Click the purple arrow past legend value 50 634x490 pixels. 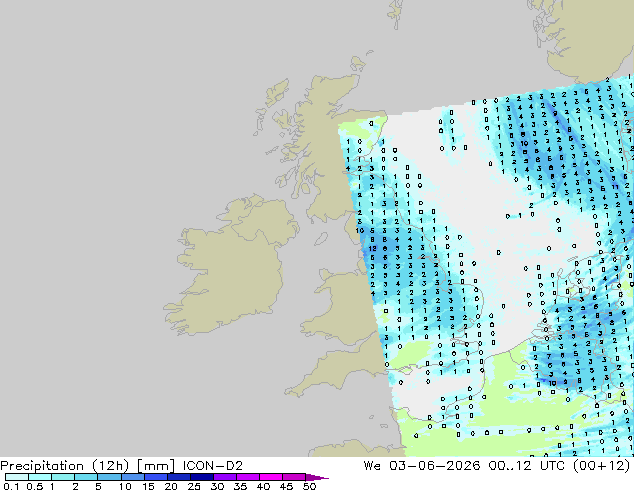pos(317,477)
